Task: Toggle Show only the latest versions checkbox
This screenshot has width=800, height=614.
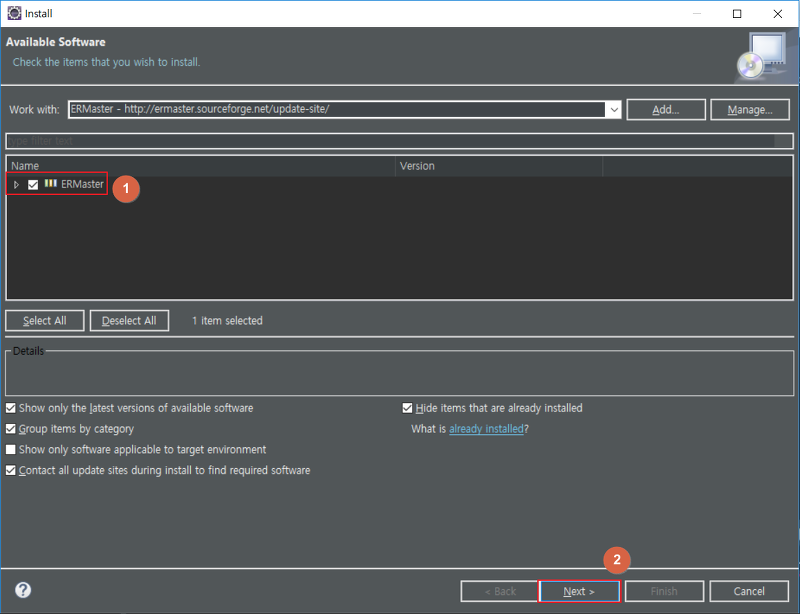Action: pyautogui.click(x=11, y=408)
